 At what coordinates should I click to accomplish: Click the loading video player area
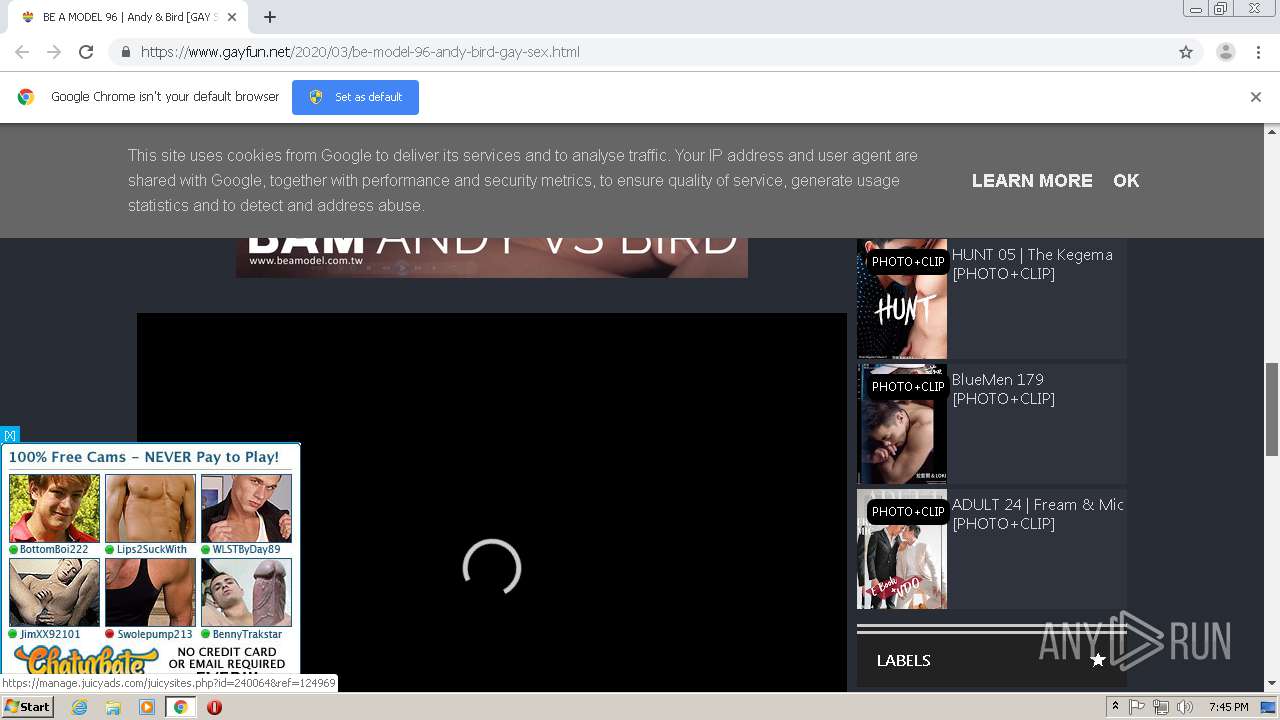[x=492, y=502]
